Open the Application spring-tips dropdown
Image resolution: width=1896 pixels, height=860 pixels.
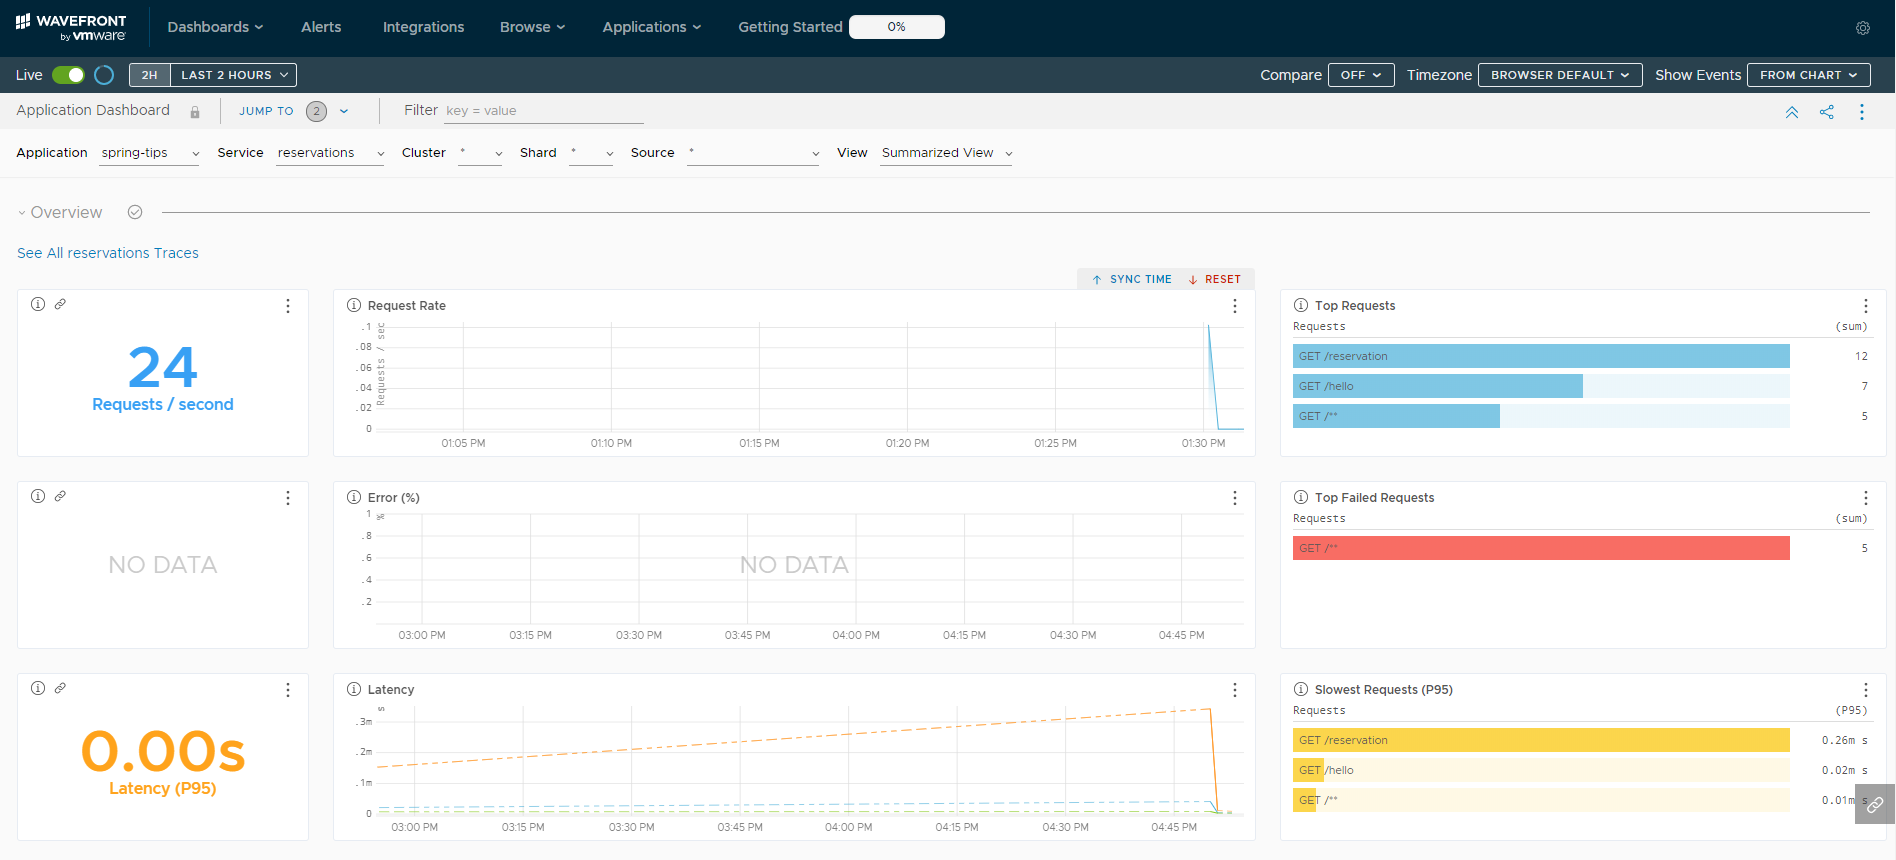pyautogui.click(x=150, y=153)
